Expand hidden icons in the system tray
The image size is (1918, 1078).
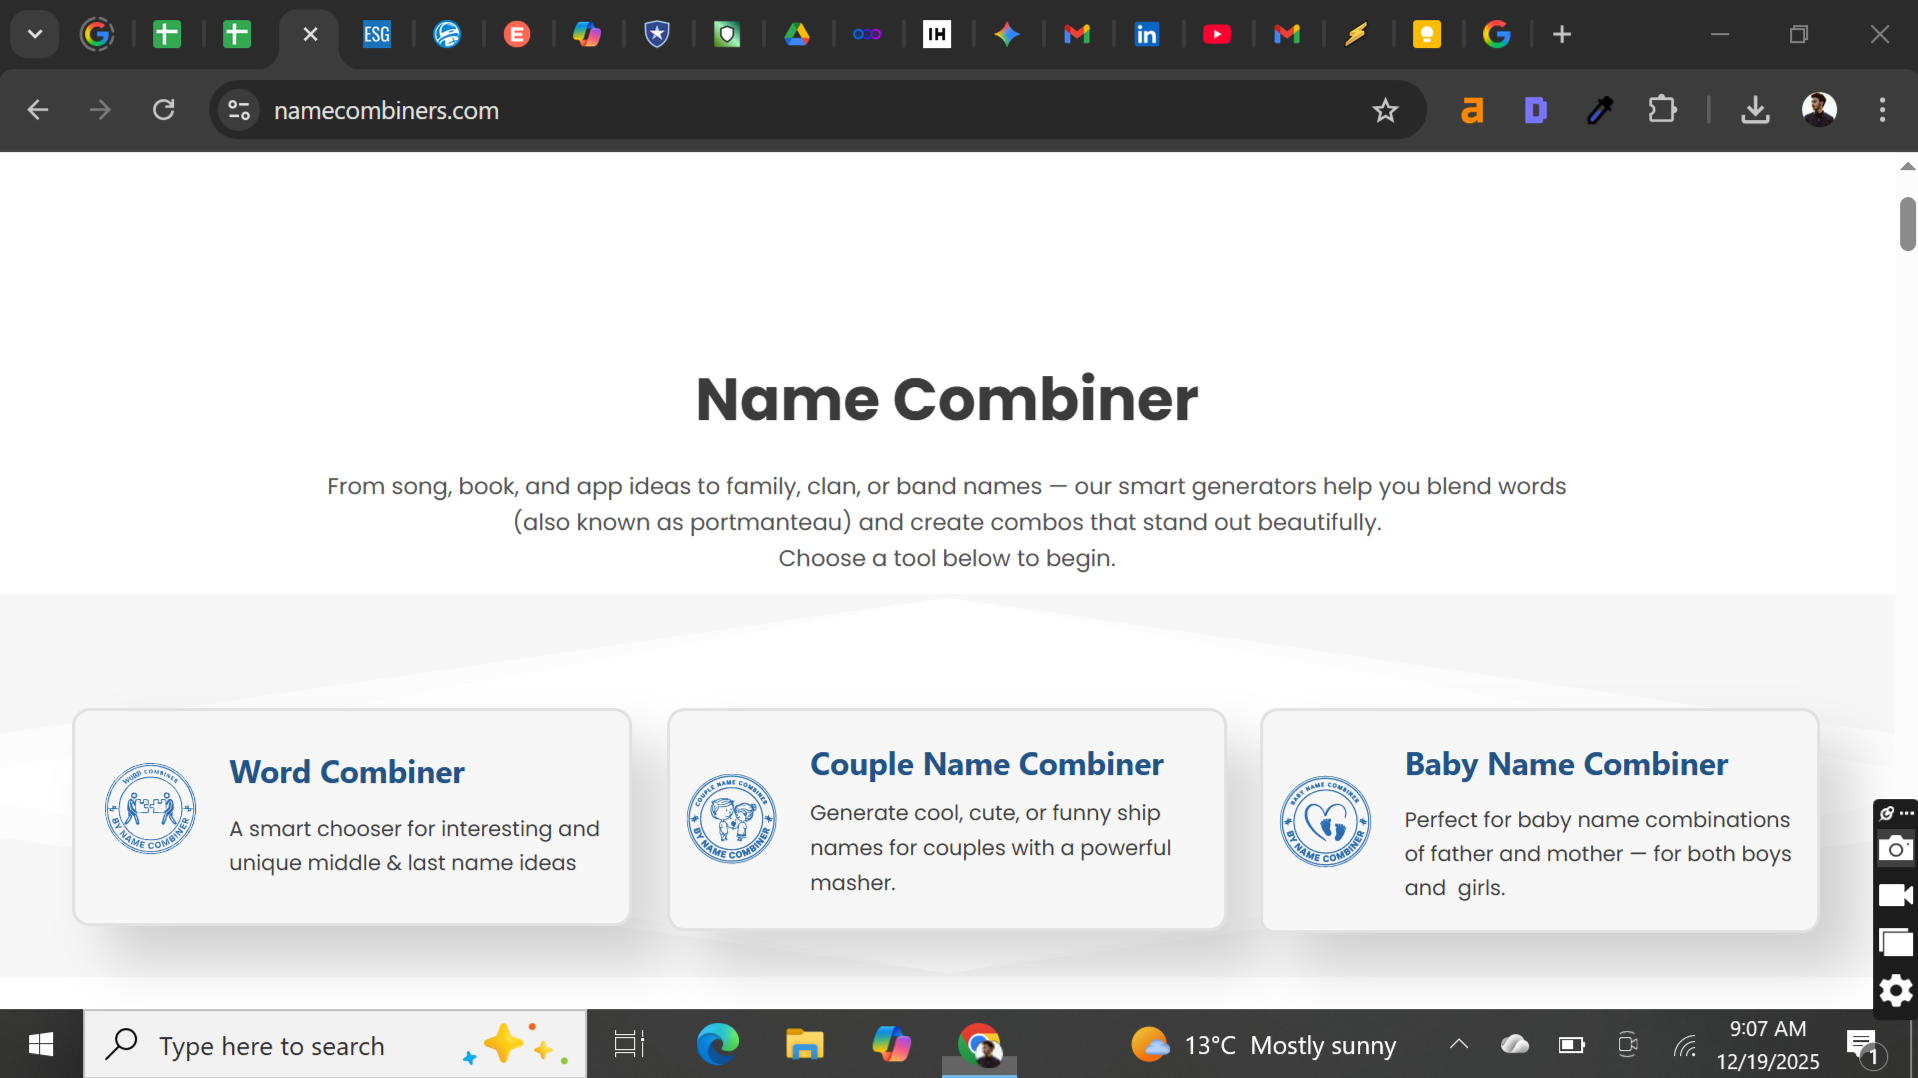1458,1044
